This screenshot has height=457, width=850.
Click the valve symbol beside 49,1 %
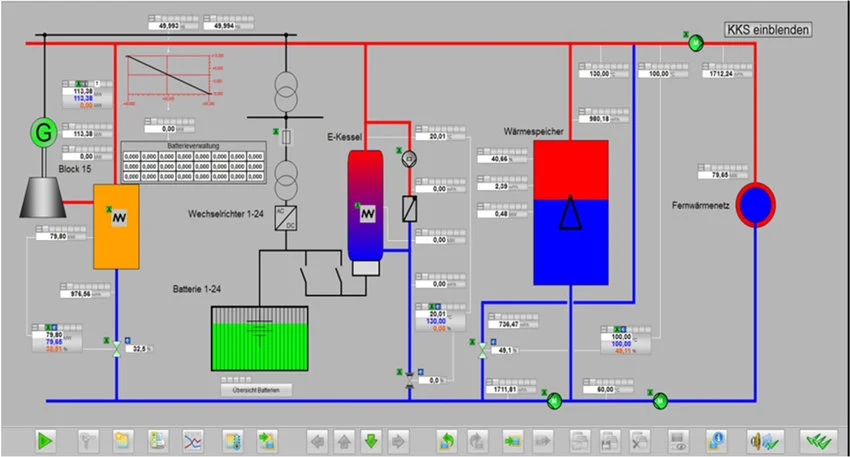pos(482,350)
